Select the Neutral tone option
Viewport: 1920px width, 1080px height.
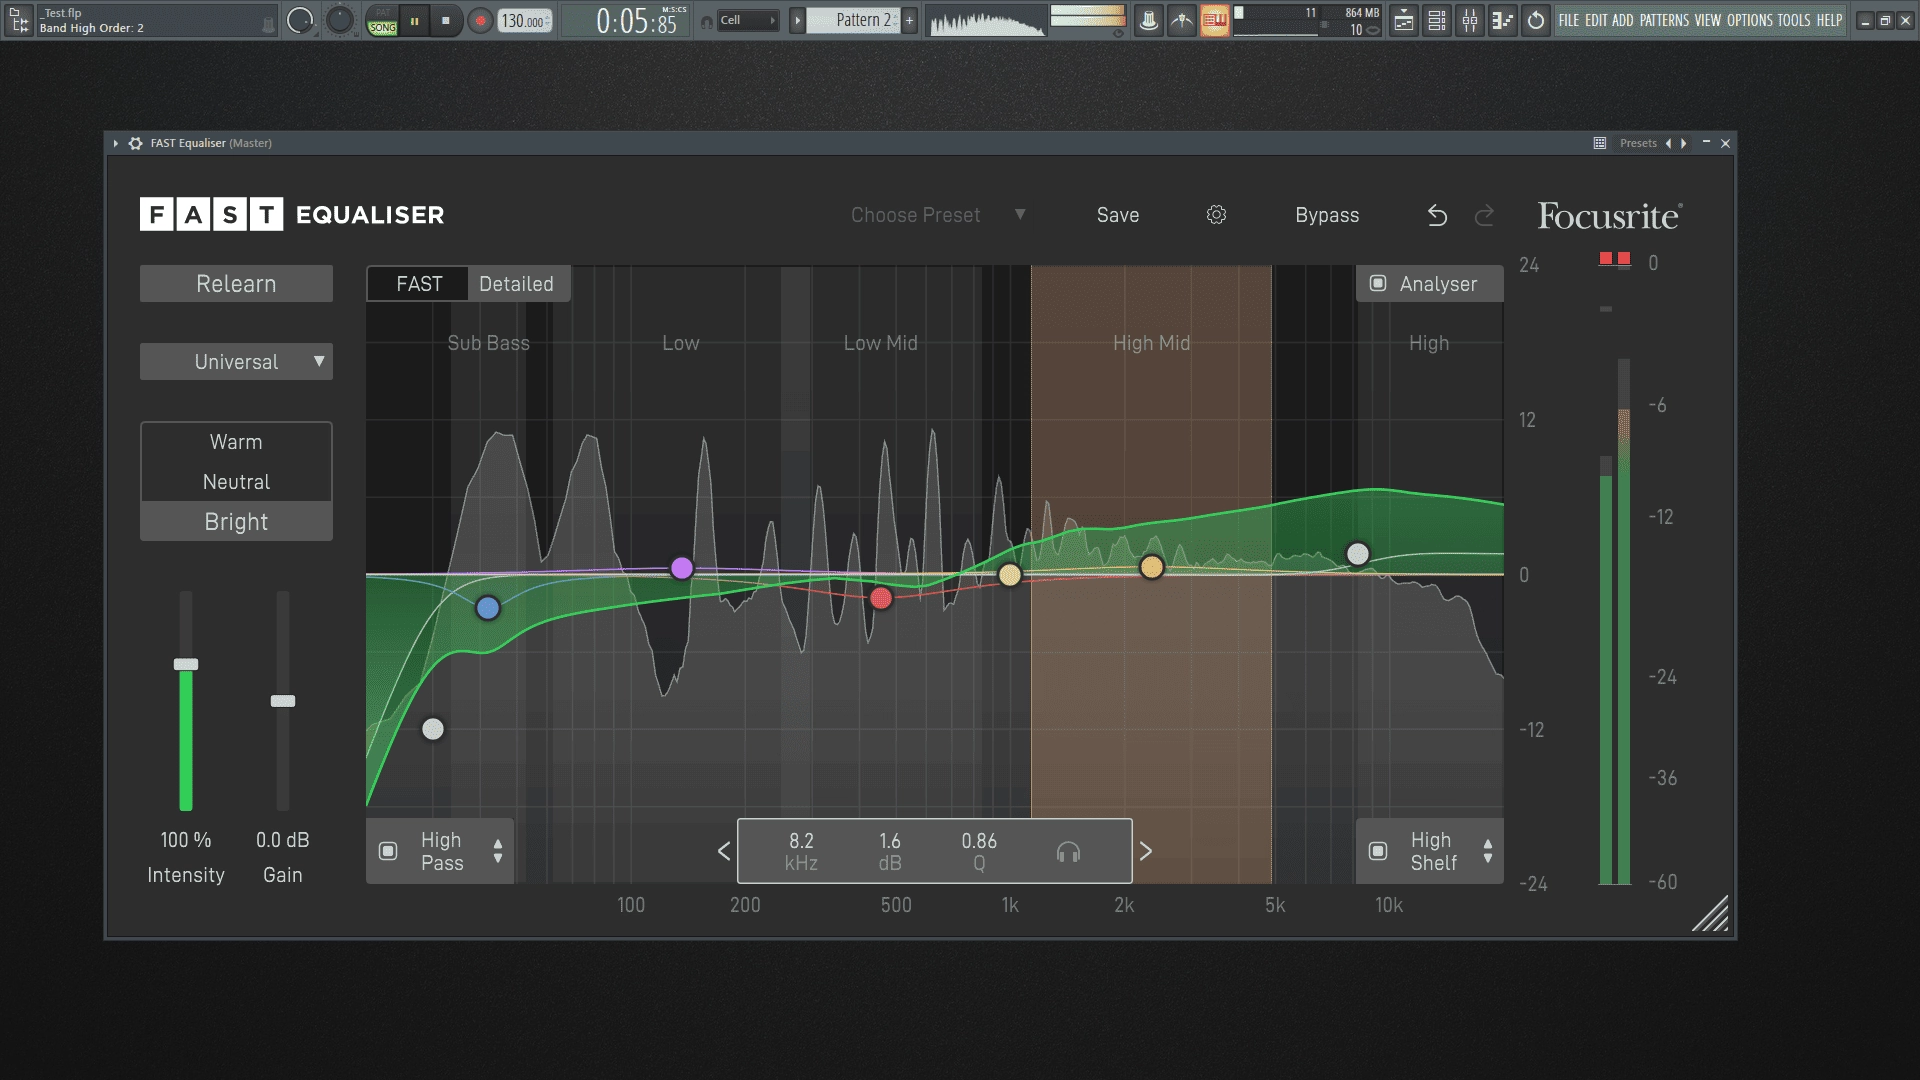(236, 482)
